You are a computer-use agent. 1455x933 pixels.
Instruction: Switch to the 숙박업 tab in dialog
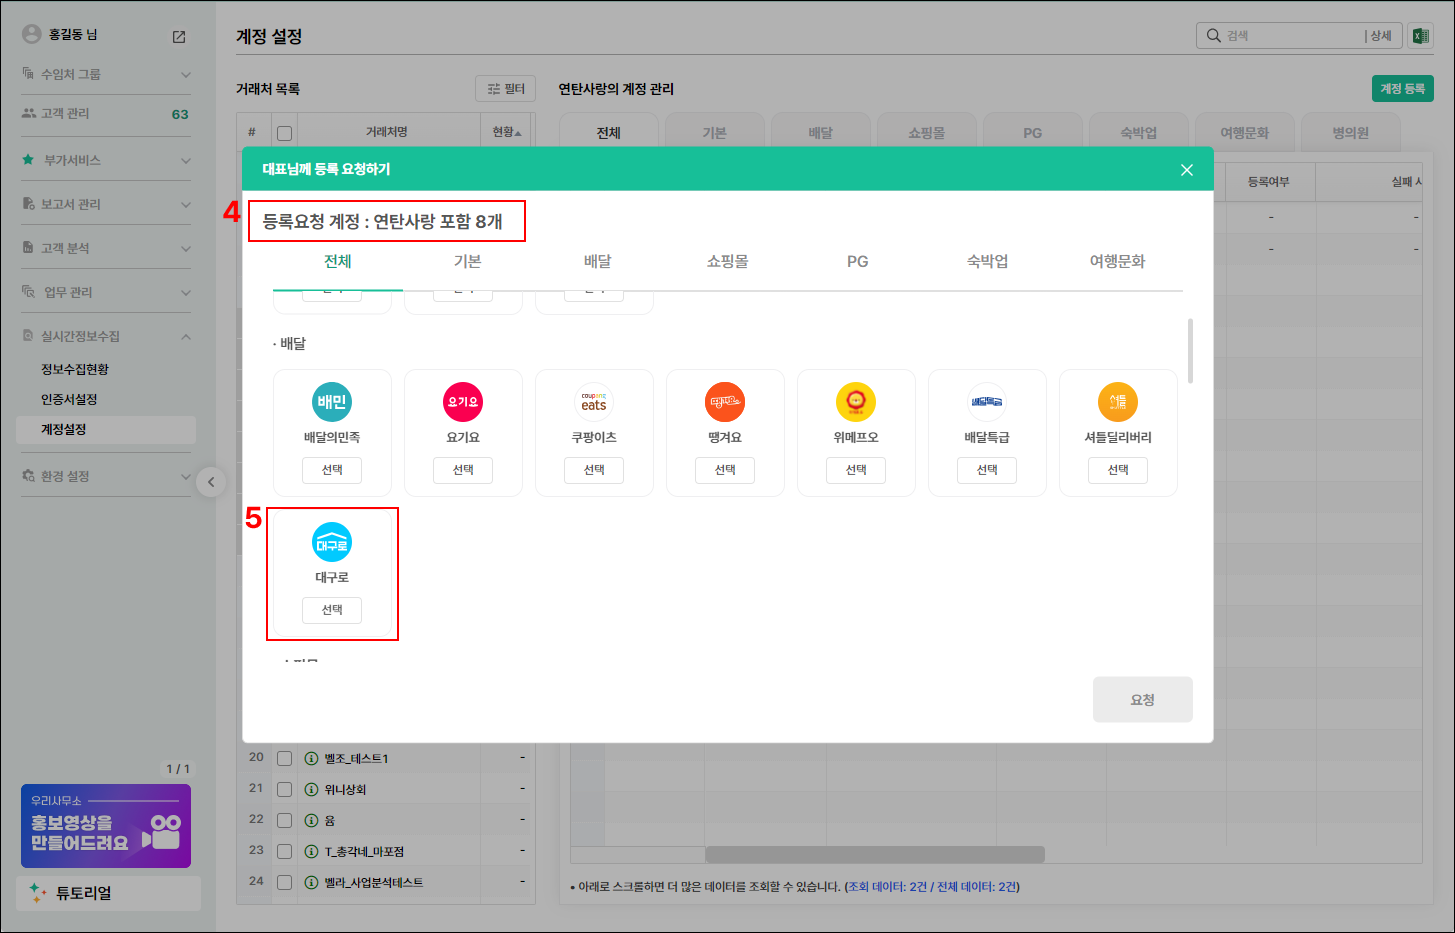[987, 262]
